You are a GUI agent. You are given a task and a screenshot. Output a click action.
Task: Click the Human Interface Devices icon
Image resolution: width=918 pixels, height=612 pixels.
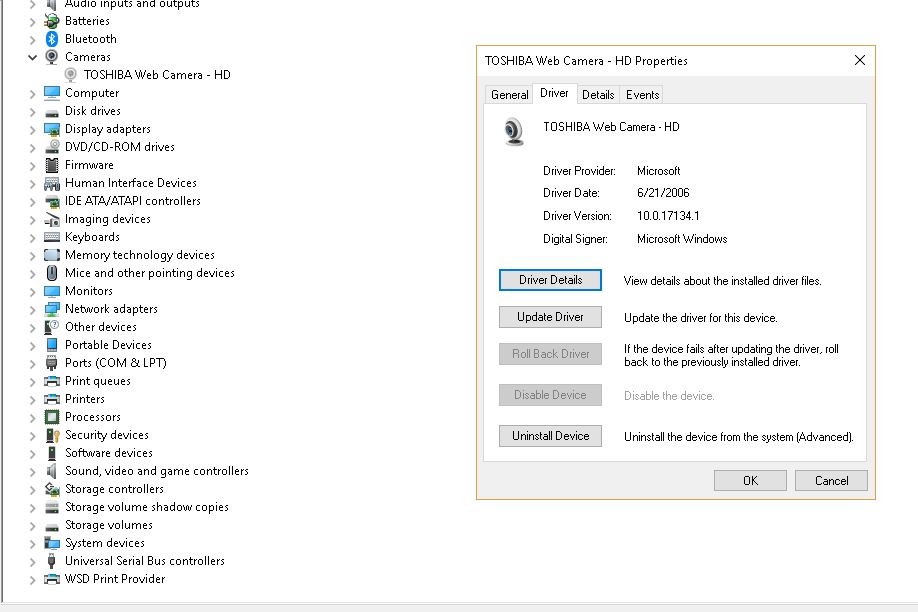pos(52,183)
